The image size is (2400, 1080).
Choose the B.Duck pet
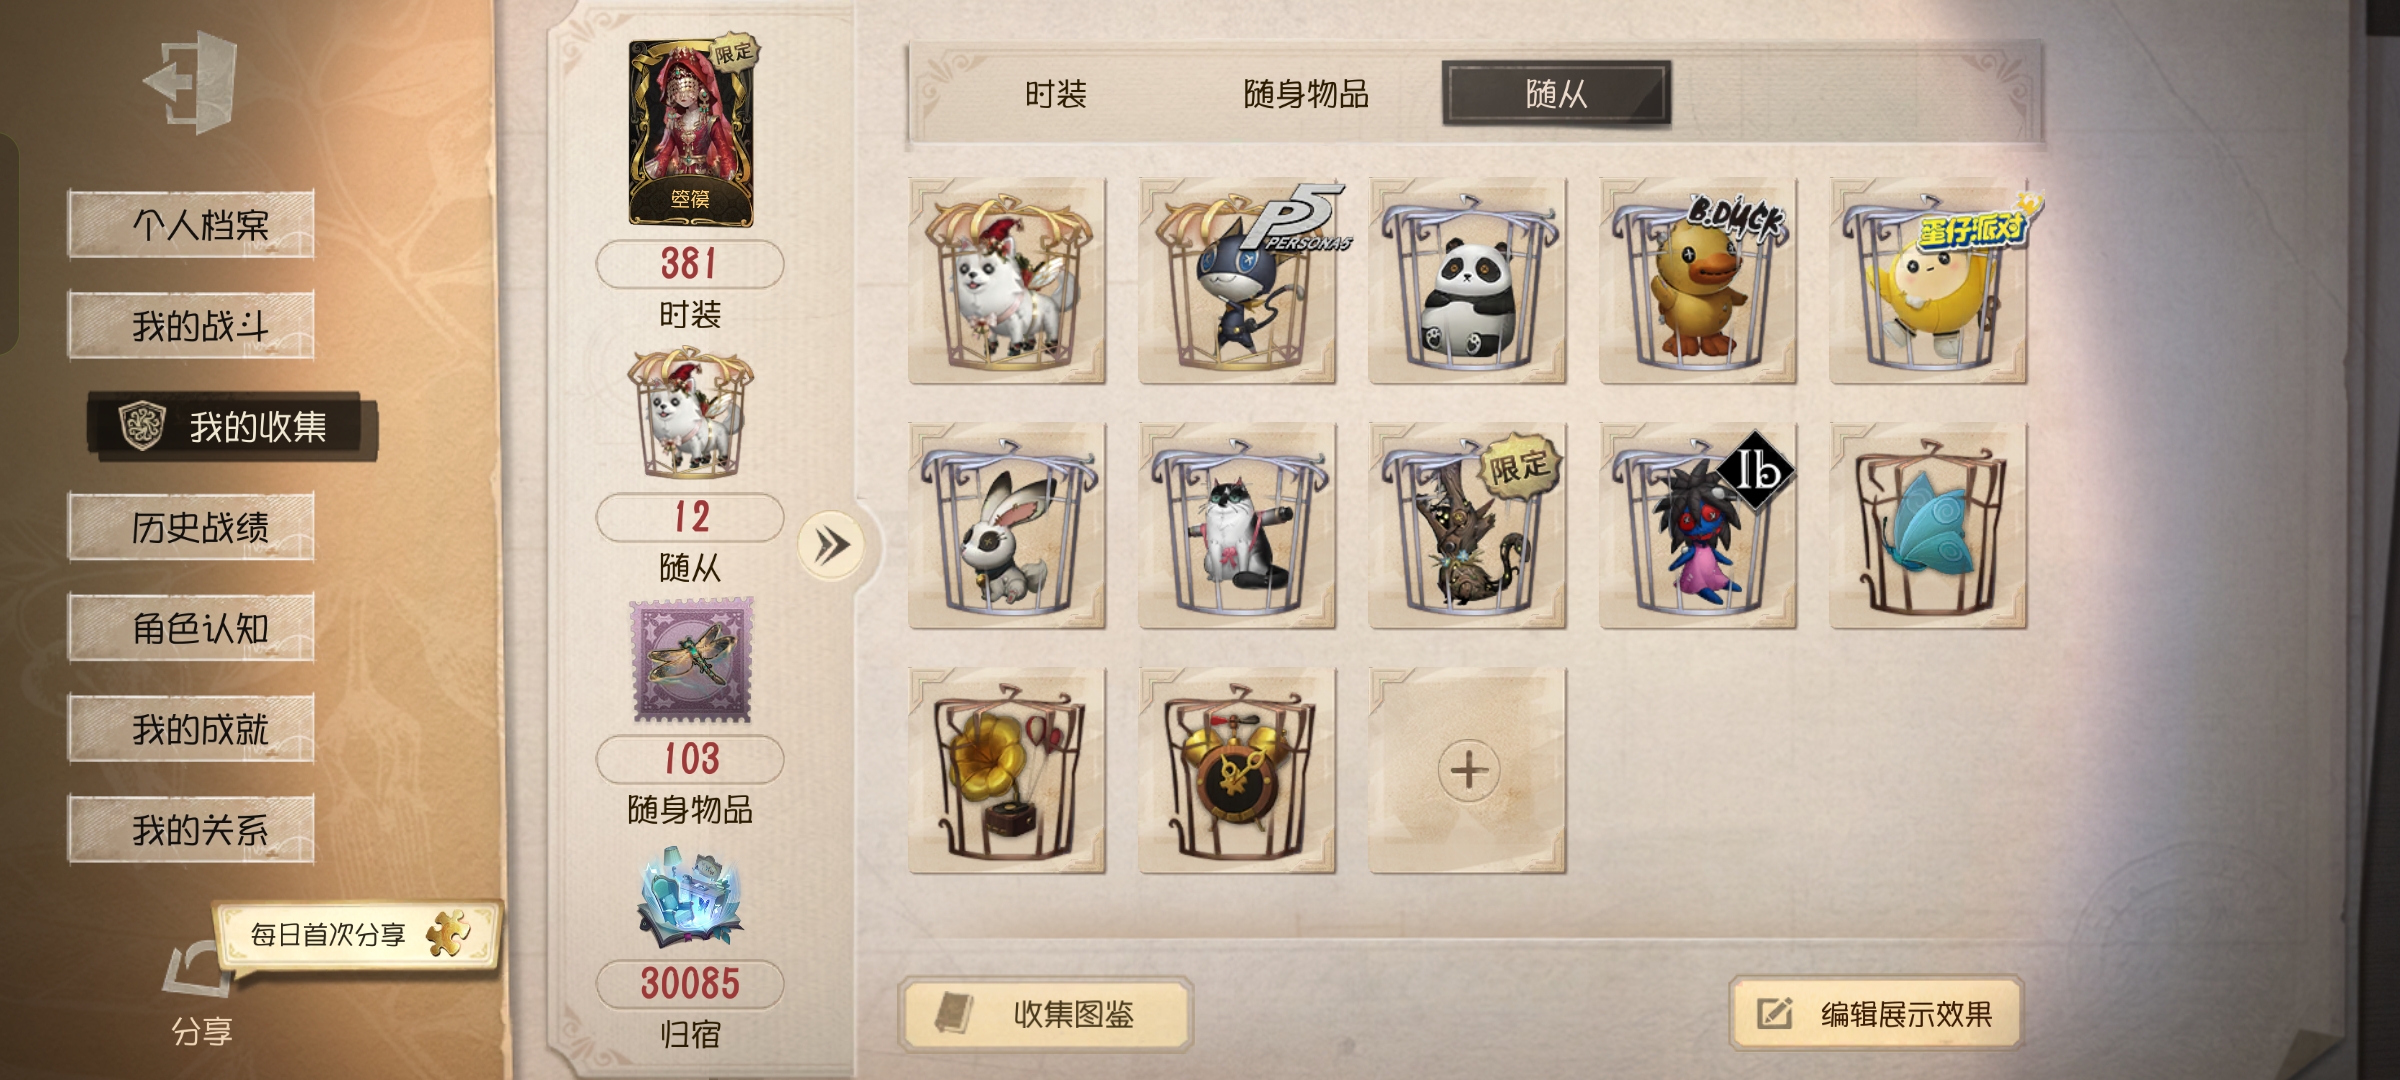tap(1698, 281)
